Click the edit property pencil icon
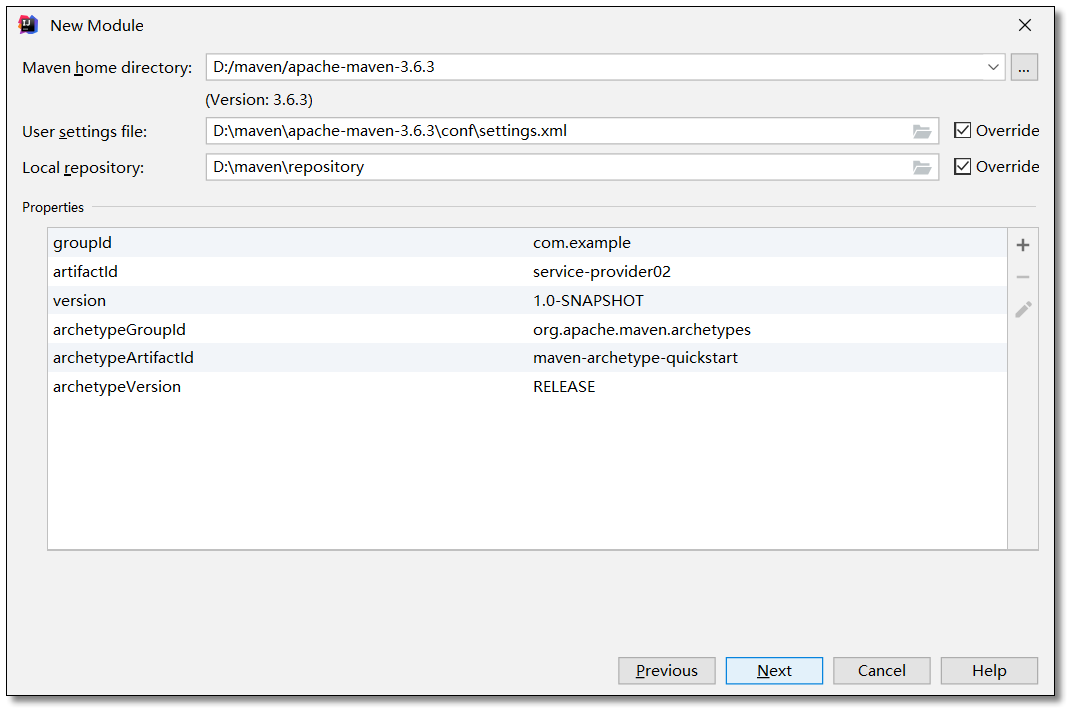 pyautogui.click(x=1022, y=310)
